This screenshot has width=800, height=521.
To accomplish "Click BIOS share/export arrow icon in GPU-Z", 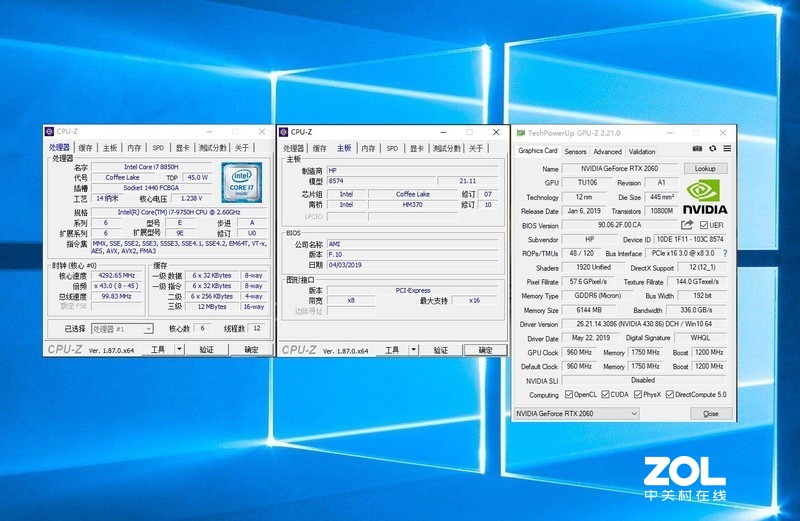I will click(687, 225).
